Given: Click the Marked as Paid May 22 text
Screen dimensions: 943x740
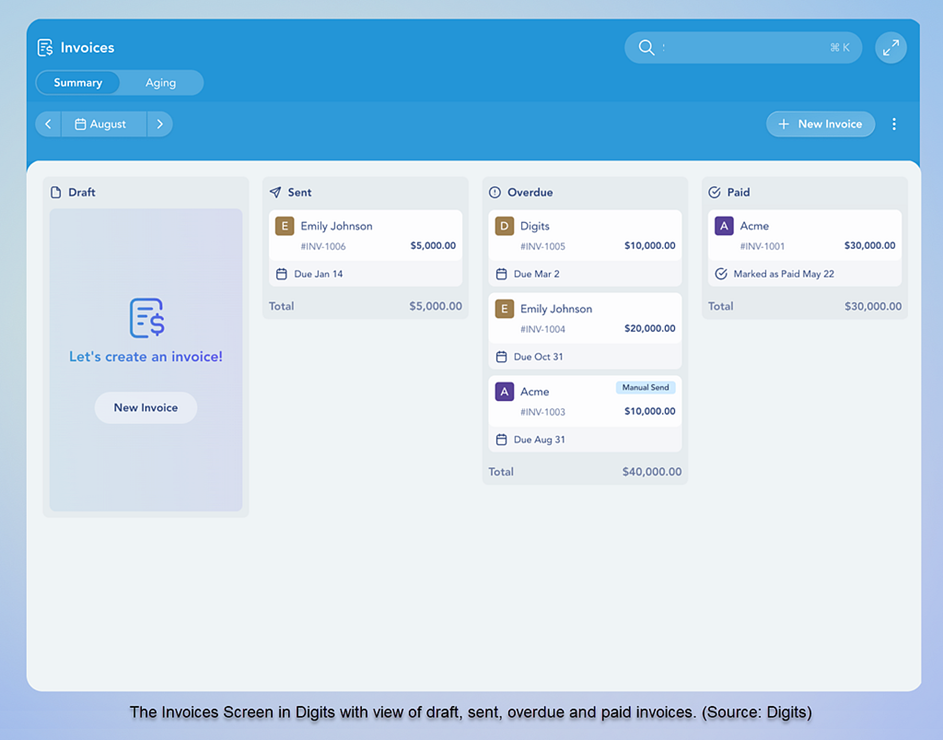Looking at the screenshot, I should (784, 274).
